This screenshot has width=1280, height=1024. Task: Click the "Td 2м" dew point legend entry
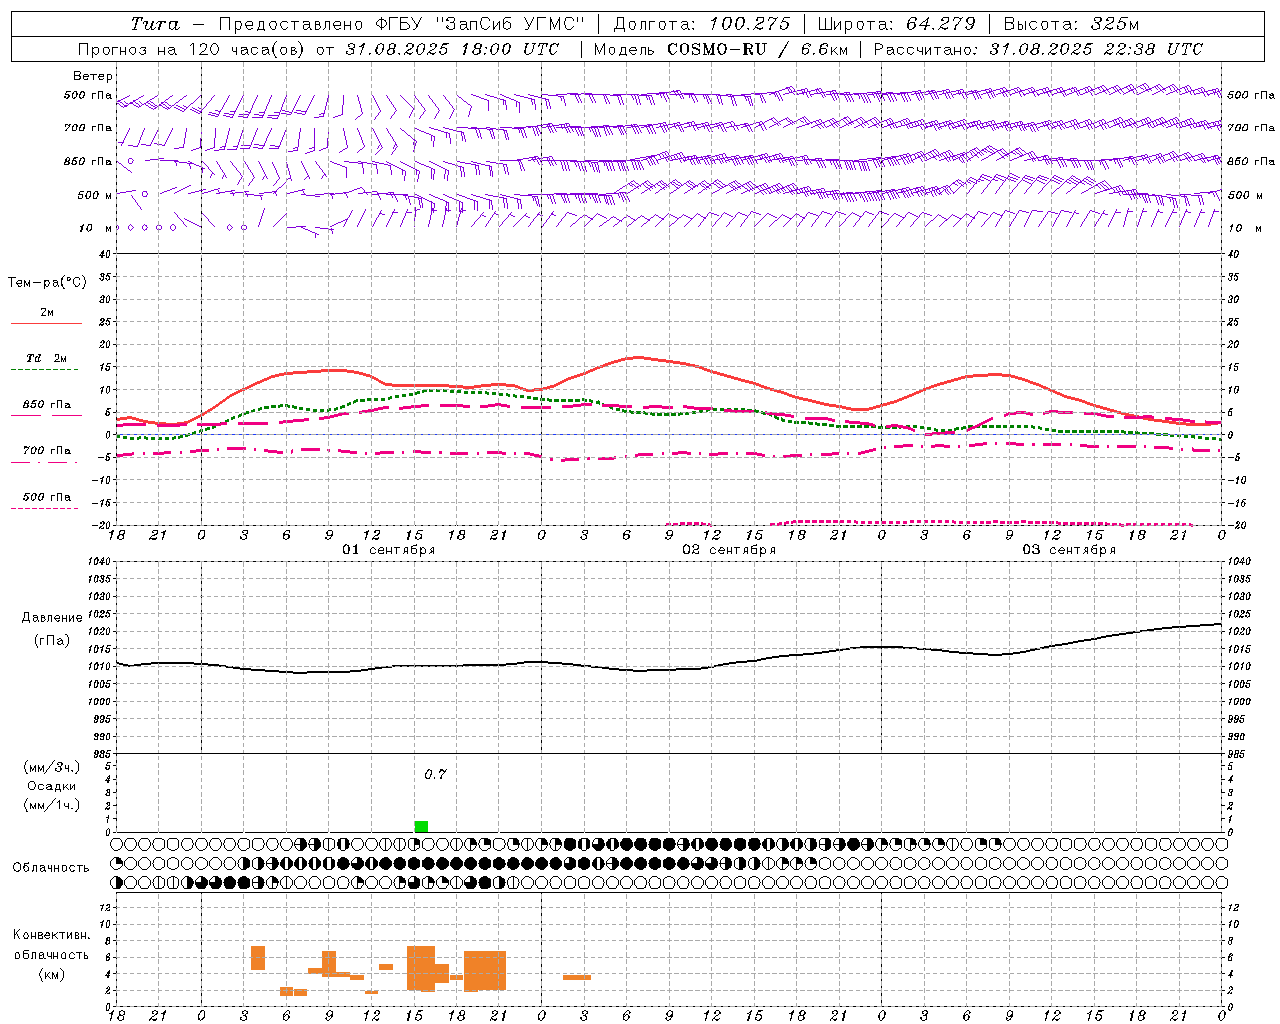tap(47, 358)
